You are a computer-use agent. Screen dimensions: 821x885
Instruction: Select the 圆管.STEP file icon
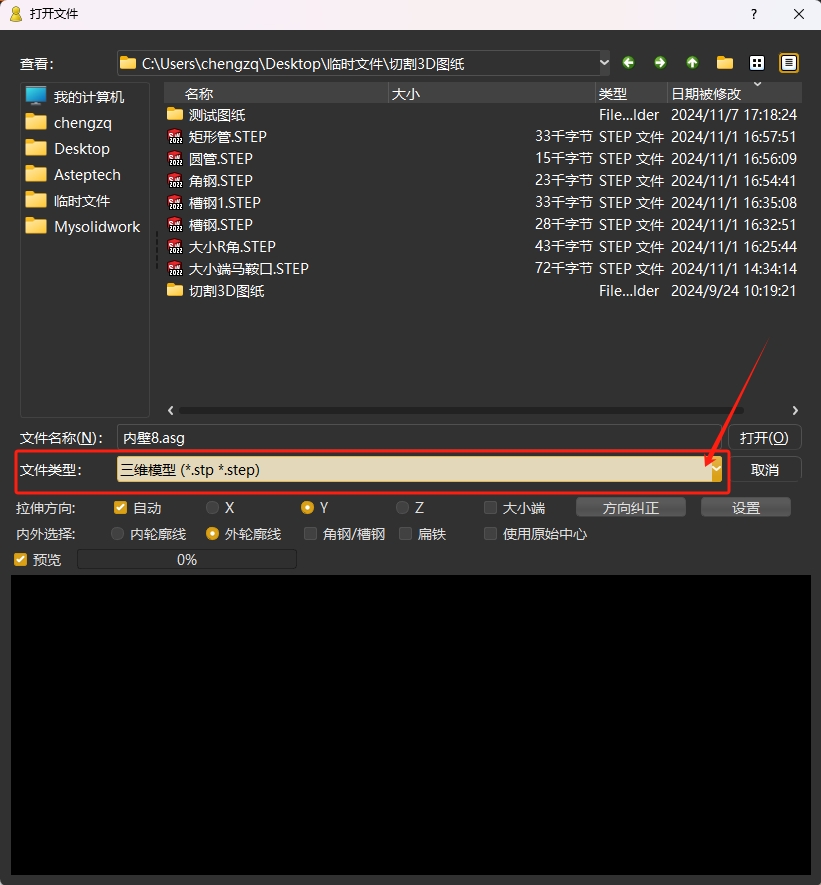(x=175, y=159)
